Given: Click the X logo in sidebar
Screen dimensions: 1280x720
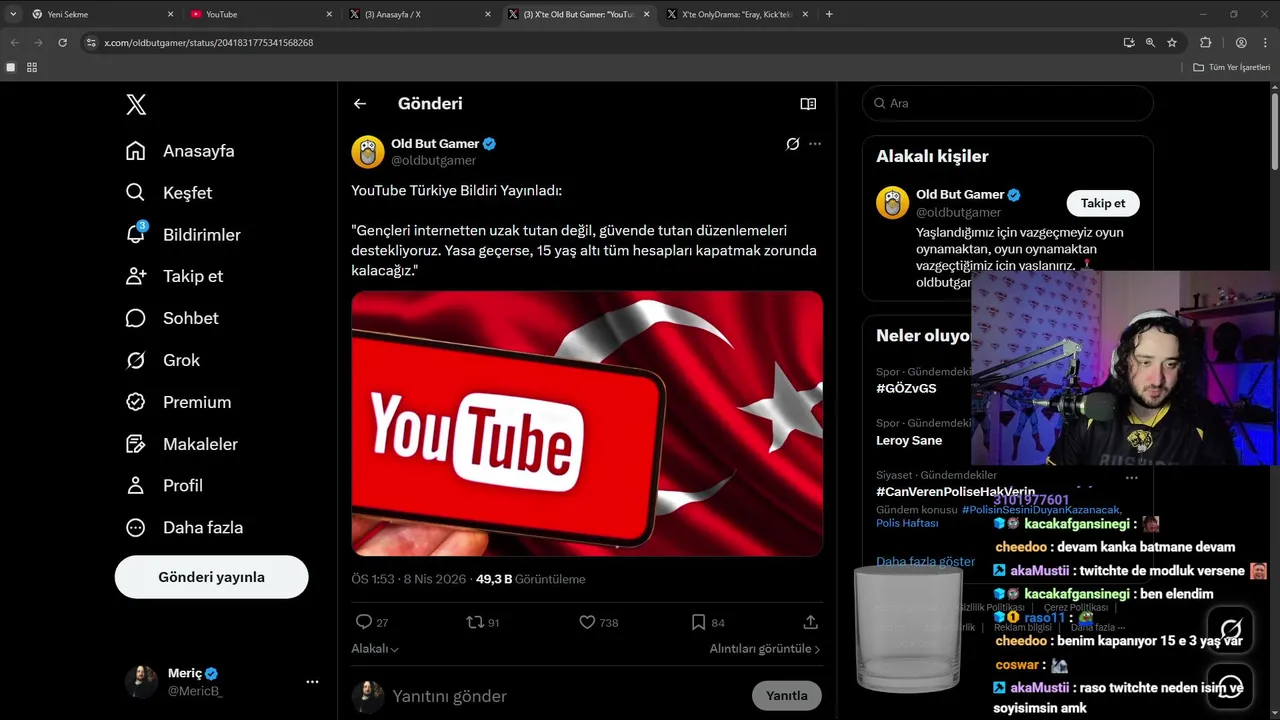Looking at the screenshot, I should [136, 104].
